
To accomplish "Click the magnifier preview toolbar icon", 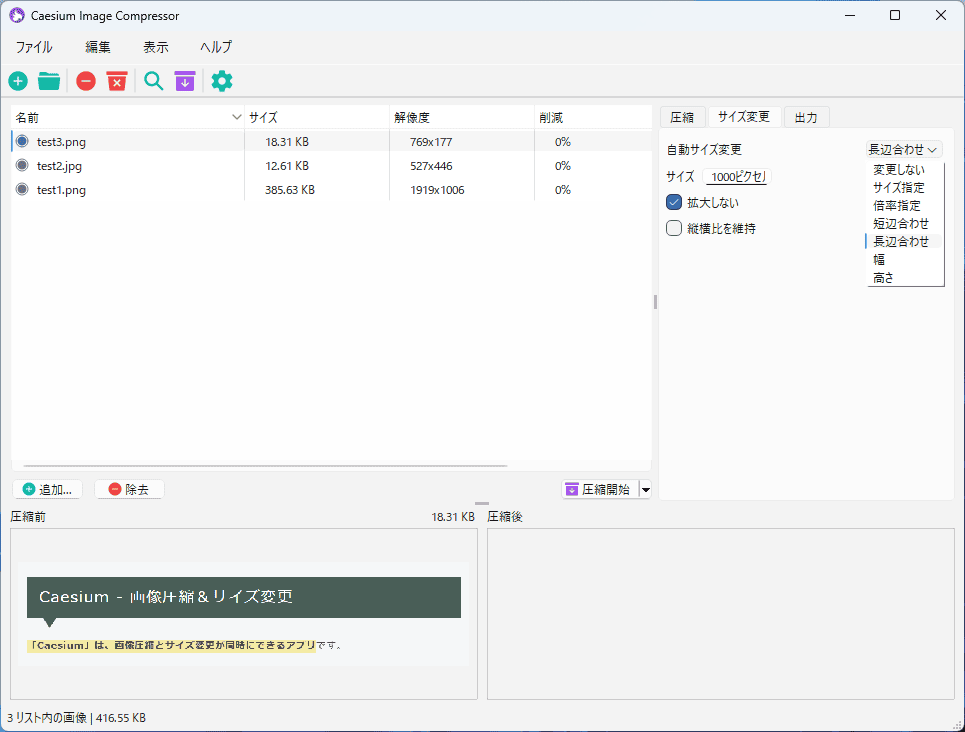I will click(x=153, y=81).
